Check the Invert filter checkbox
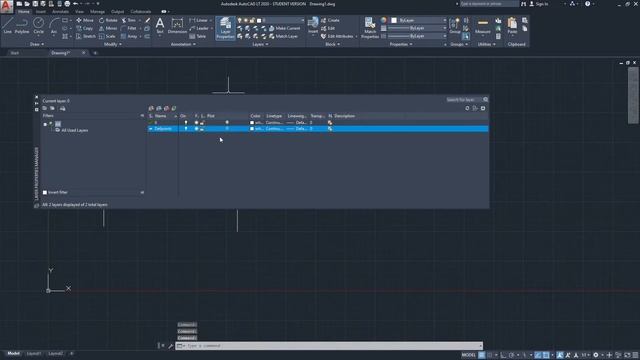Image resolution: width=640 pixels, height=360 pixels. click(45, 192)
